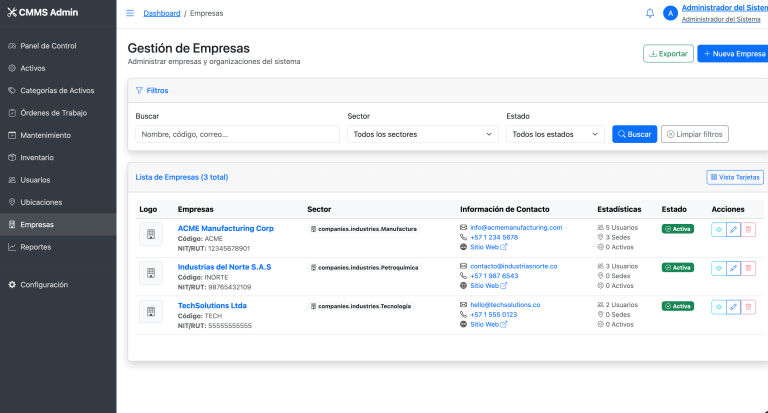Open Categorías de Activos menu item

click(x=58, y=91)
